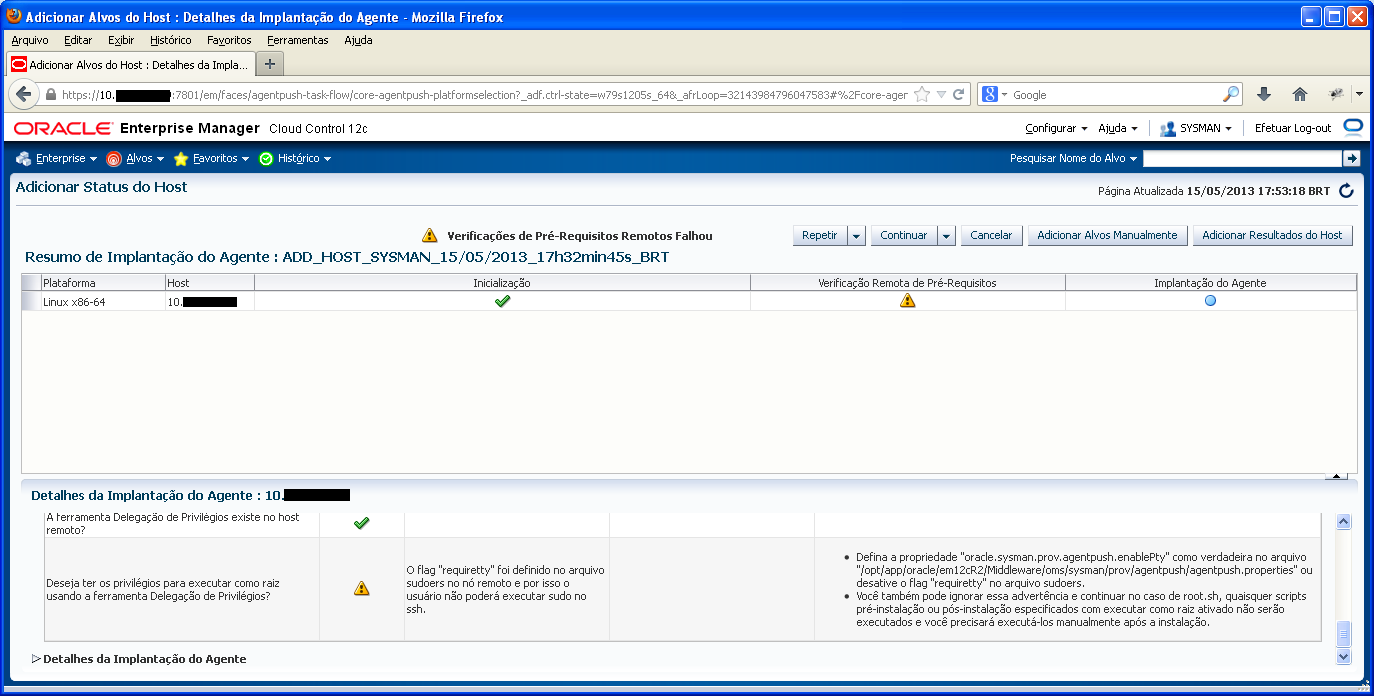Open dropdown arrow next to Continuar
Image resolution: width=1374 pixels, height=696 pixels.
(x=947, y=235)
